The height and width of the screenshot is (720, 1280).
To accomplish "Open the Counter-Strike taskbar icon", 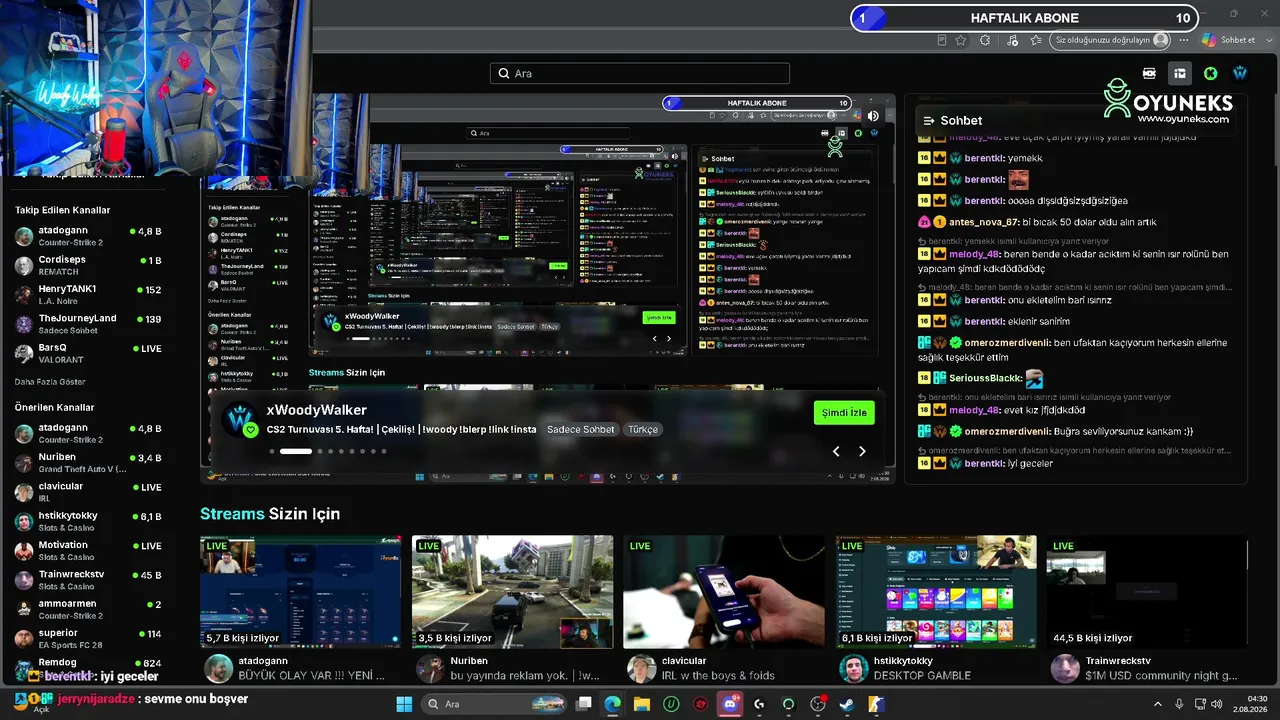I will click(x=876, y=704).
